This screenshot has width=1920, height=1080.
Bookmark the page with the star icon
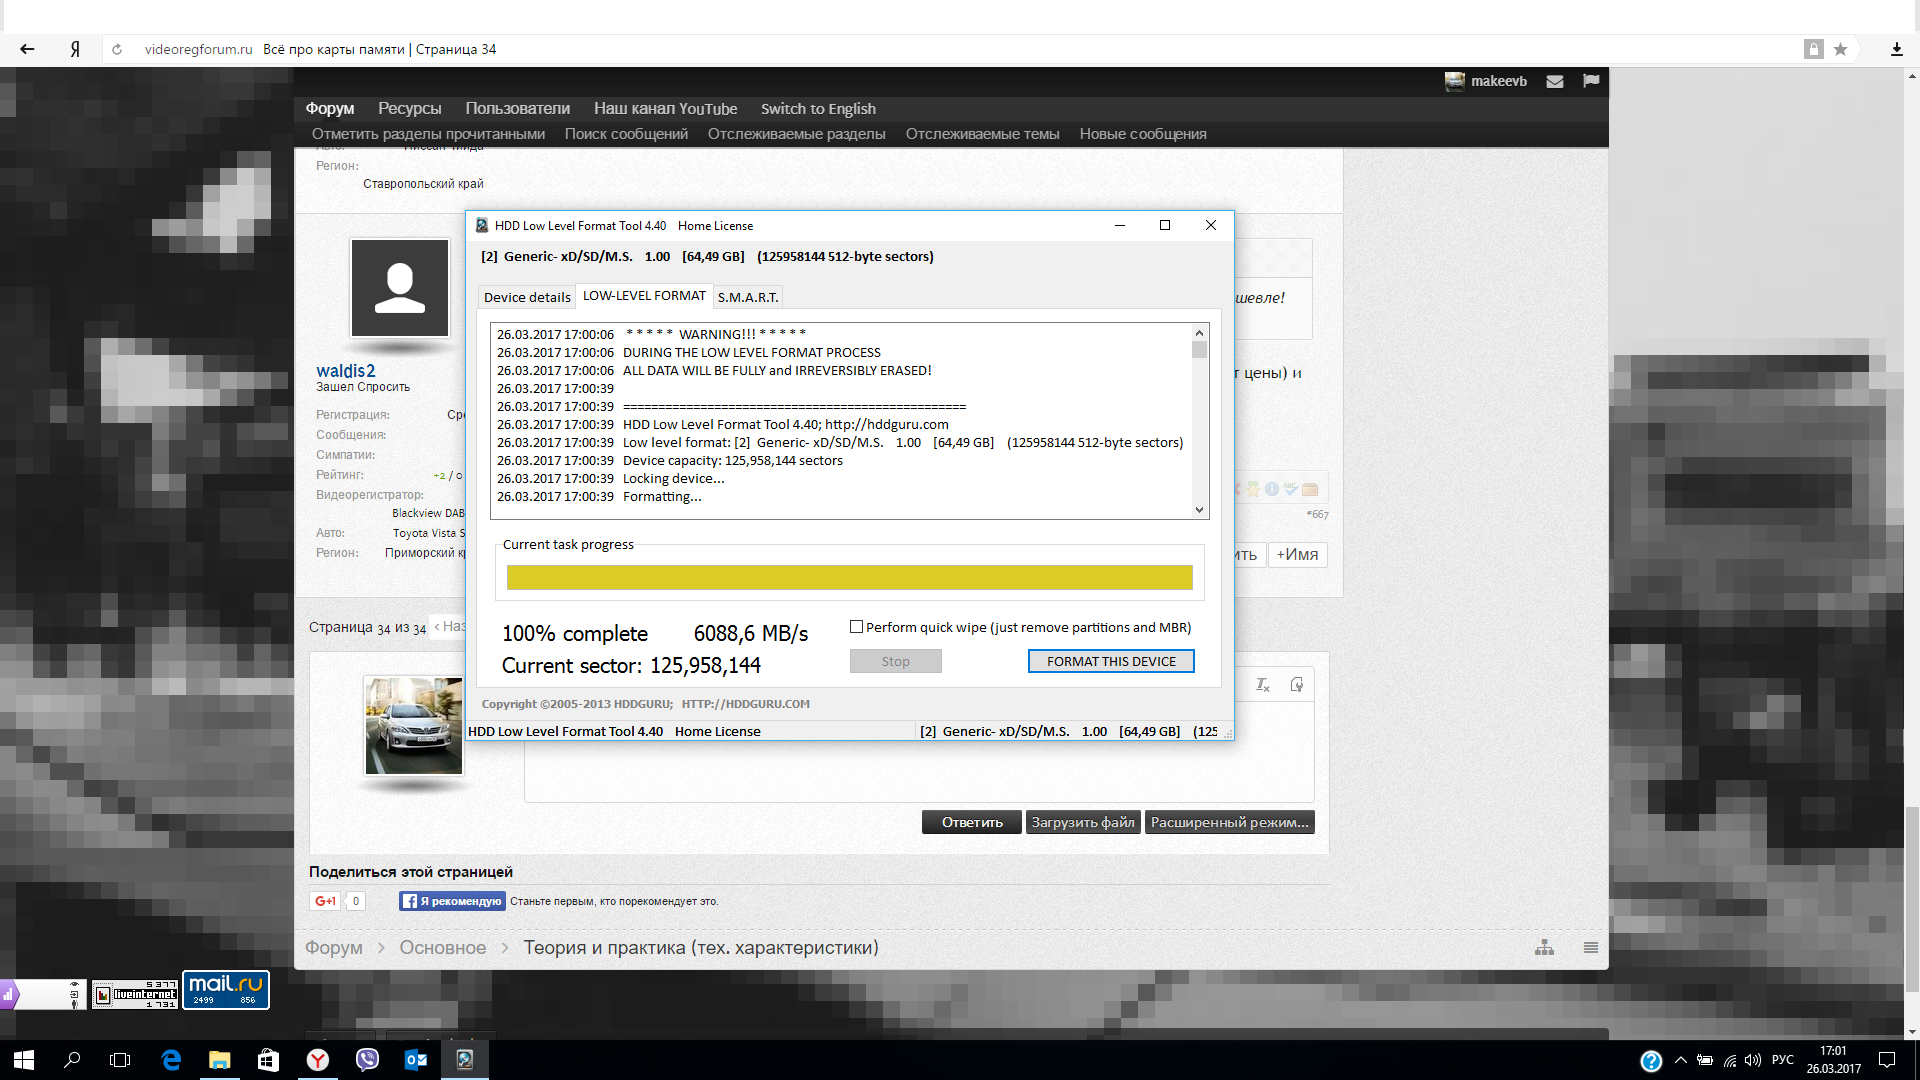[1840, 49]
